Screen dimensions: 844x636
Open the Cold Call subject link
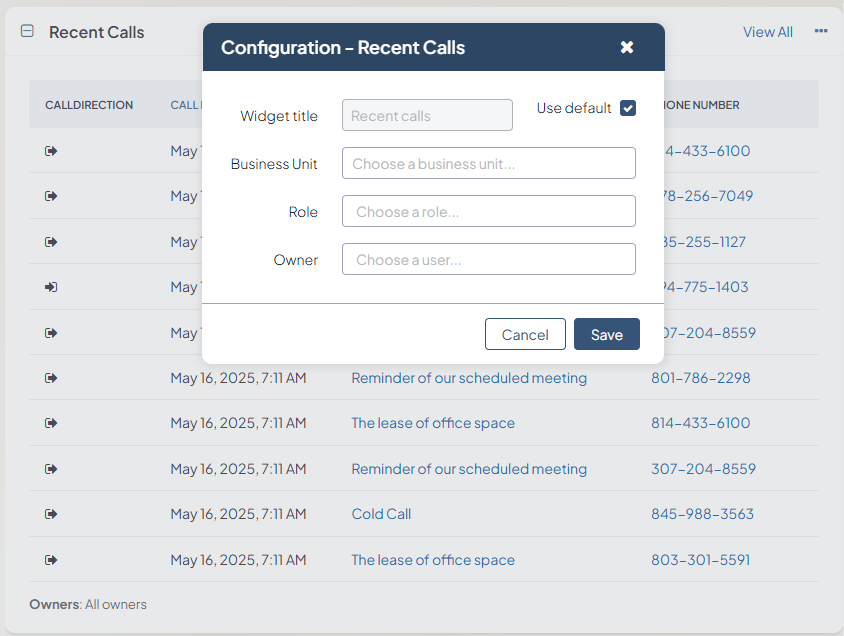tap(381, 514)
